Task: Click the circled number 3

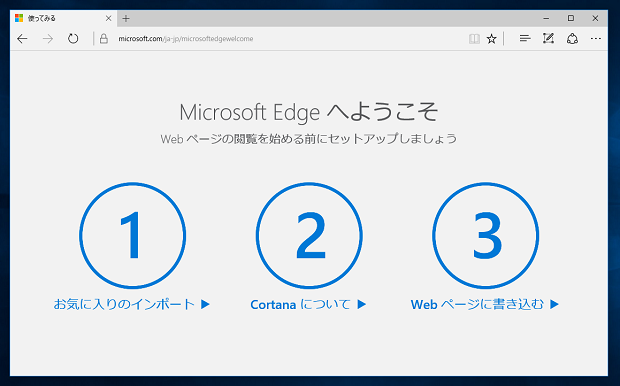Action: (x=486, y=235)
